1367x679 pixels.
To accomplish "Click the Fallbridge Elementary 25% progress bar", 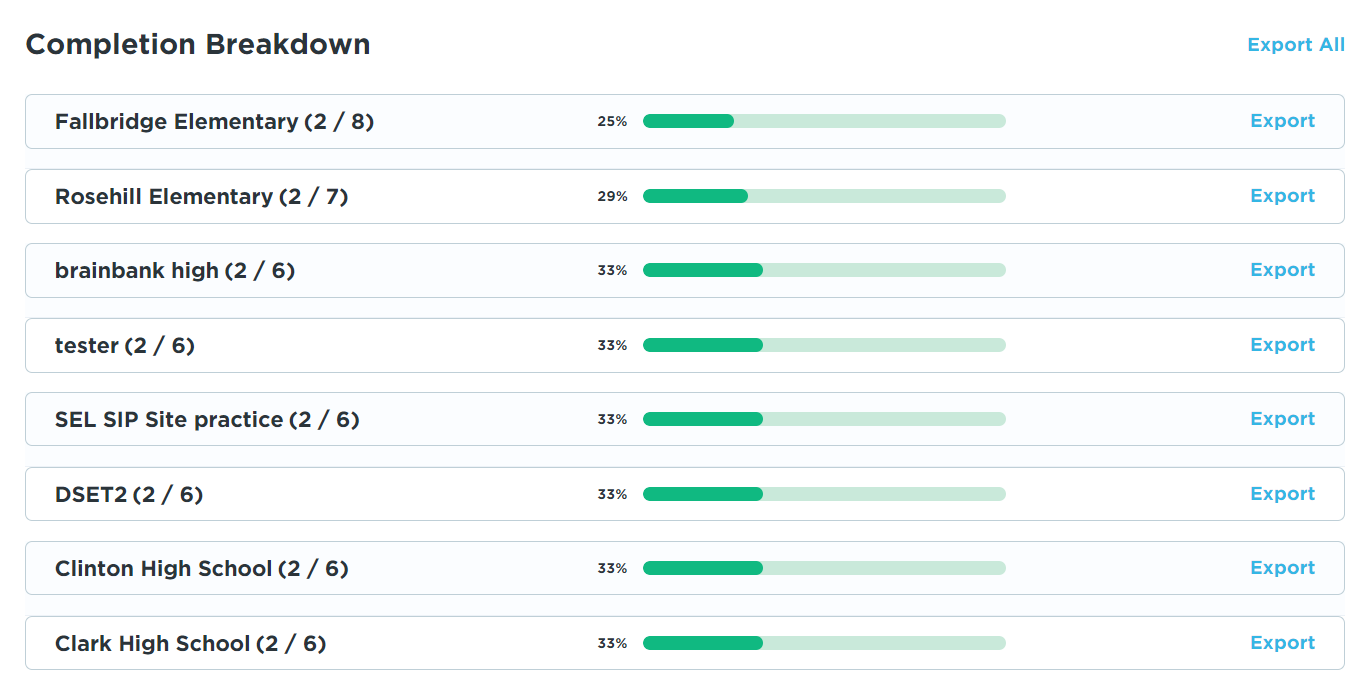I will [x=824, y=121].
